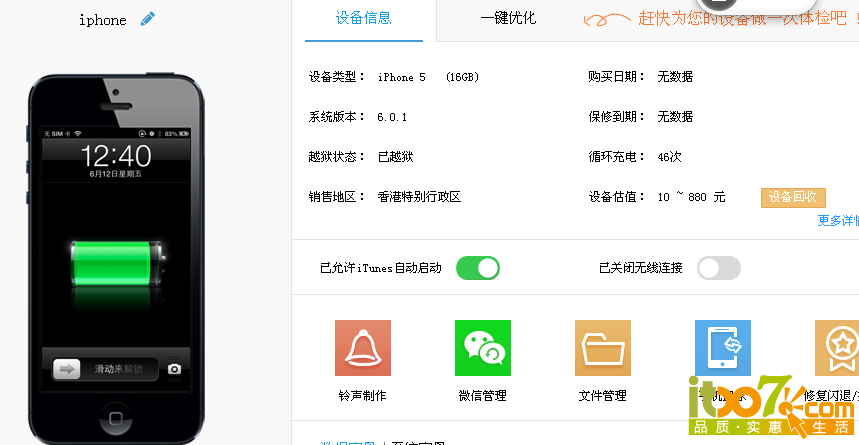Click the iphone device name text

pos(102,20)
